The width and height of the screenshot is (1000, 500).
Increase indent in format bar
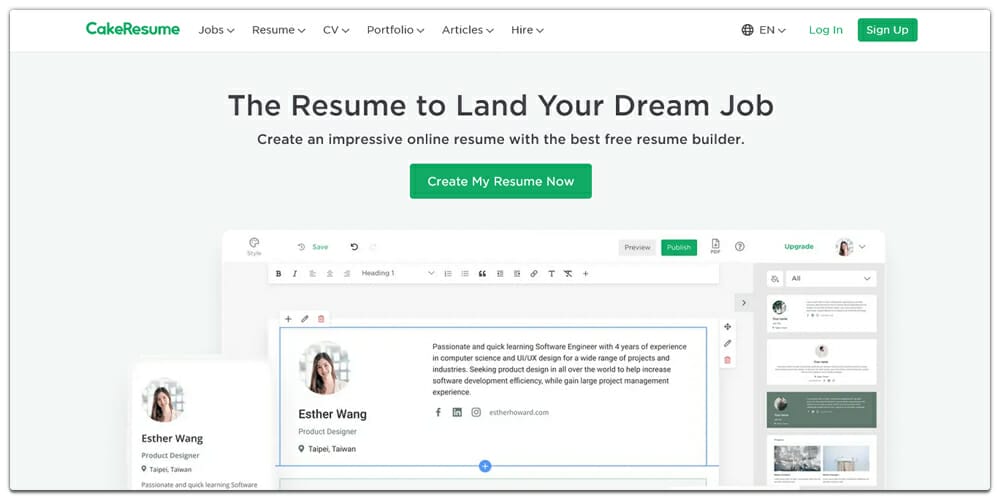[x=517, y=274]
